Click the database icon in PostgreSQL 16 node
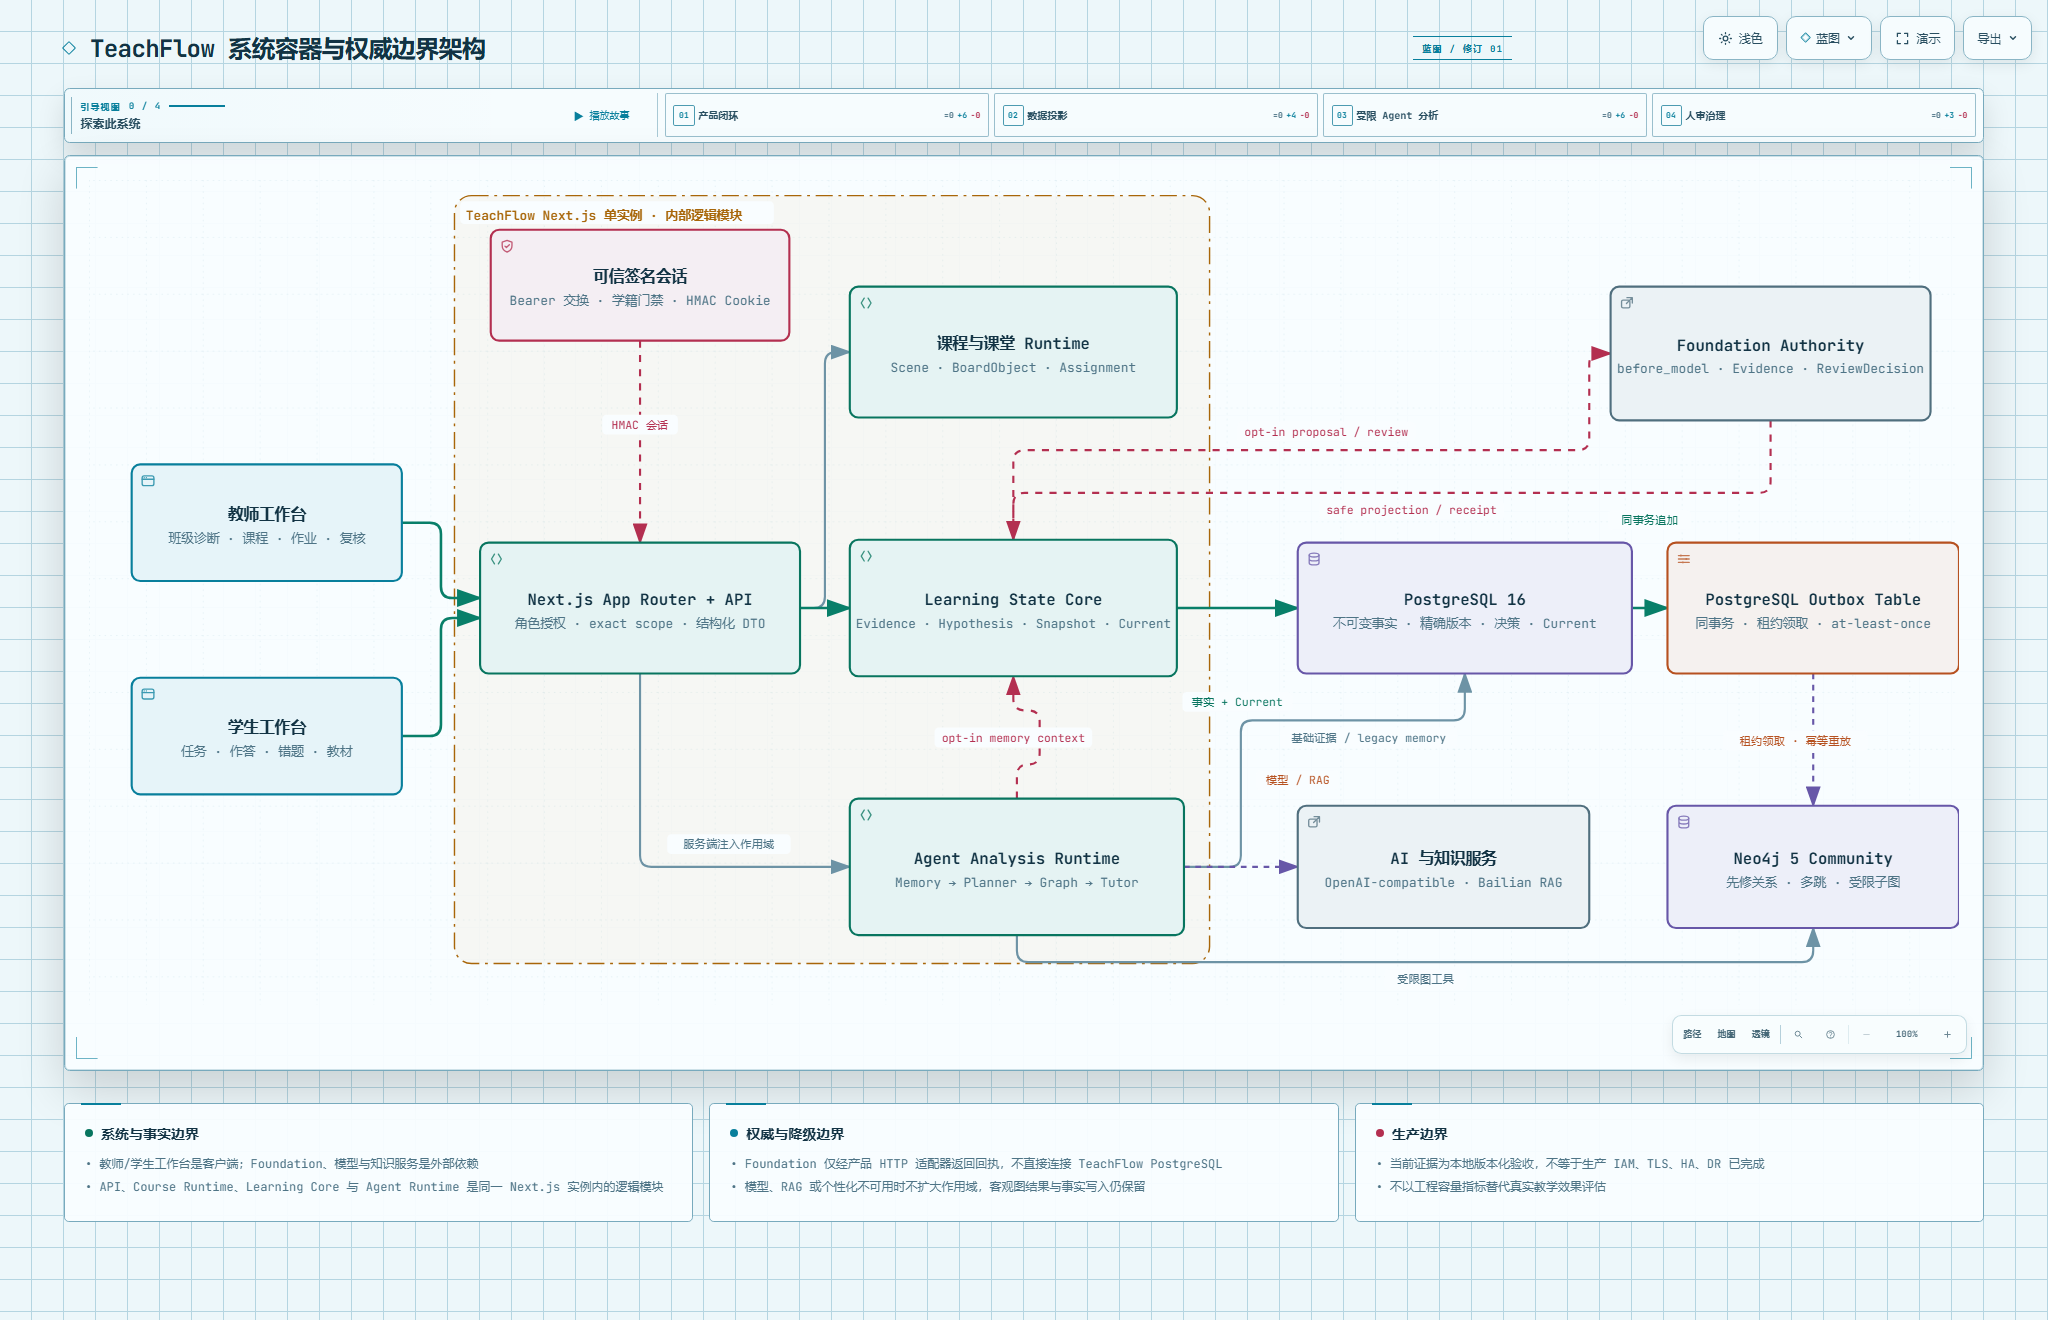The width and height of the screenshot is (2048, 1320). (1314, 559)
